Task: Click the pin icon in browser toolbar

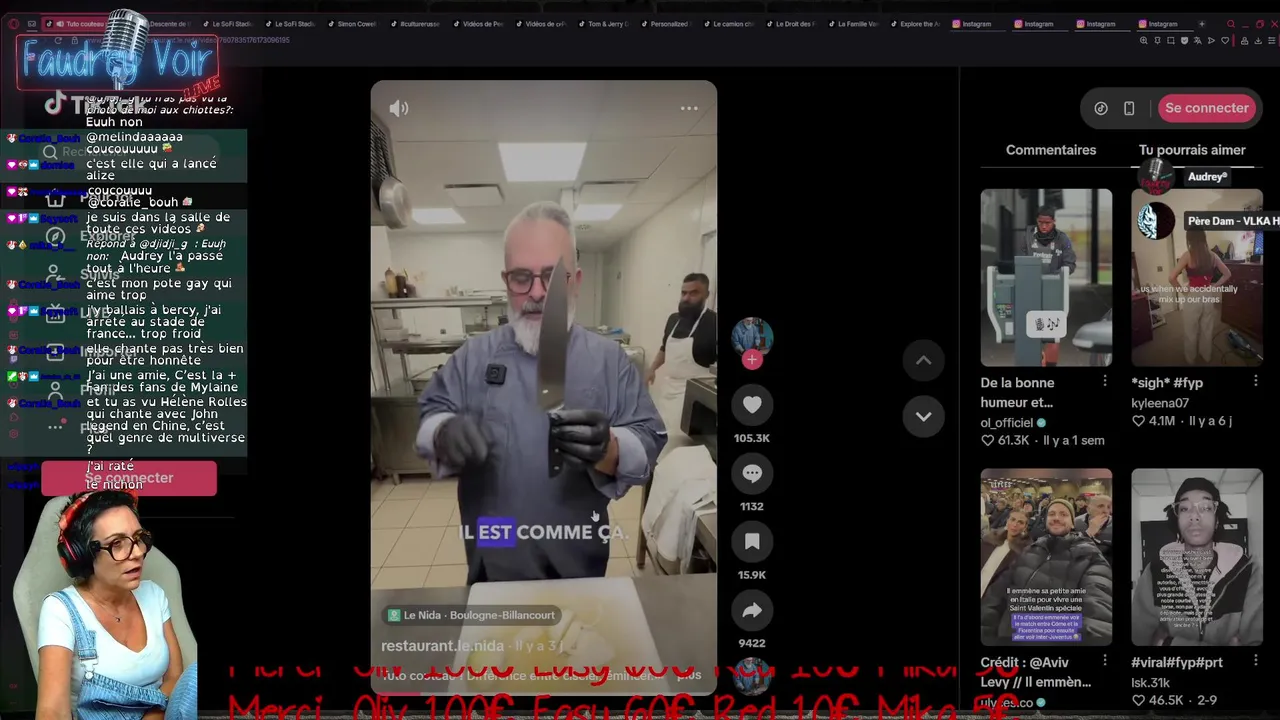Action: coord(1157,41)
